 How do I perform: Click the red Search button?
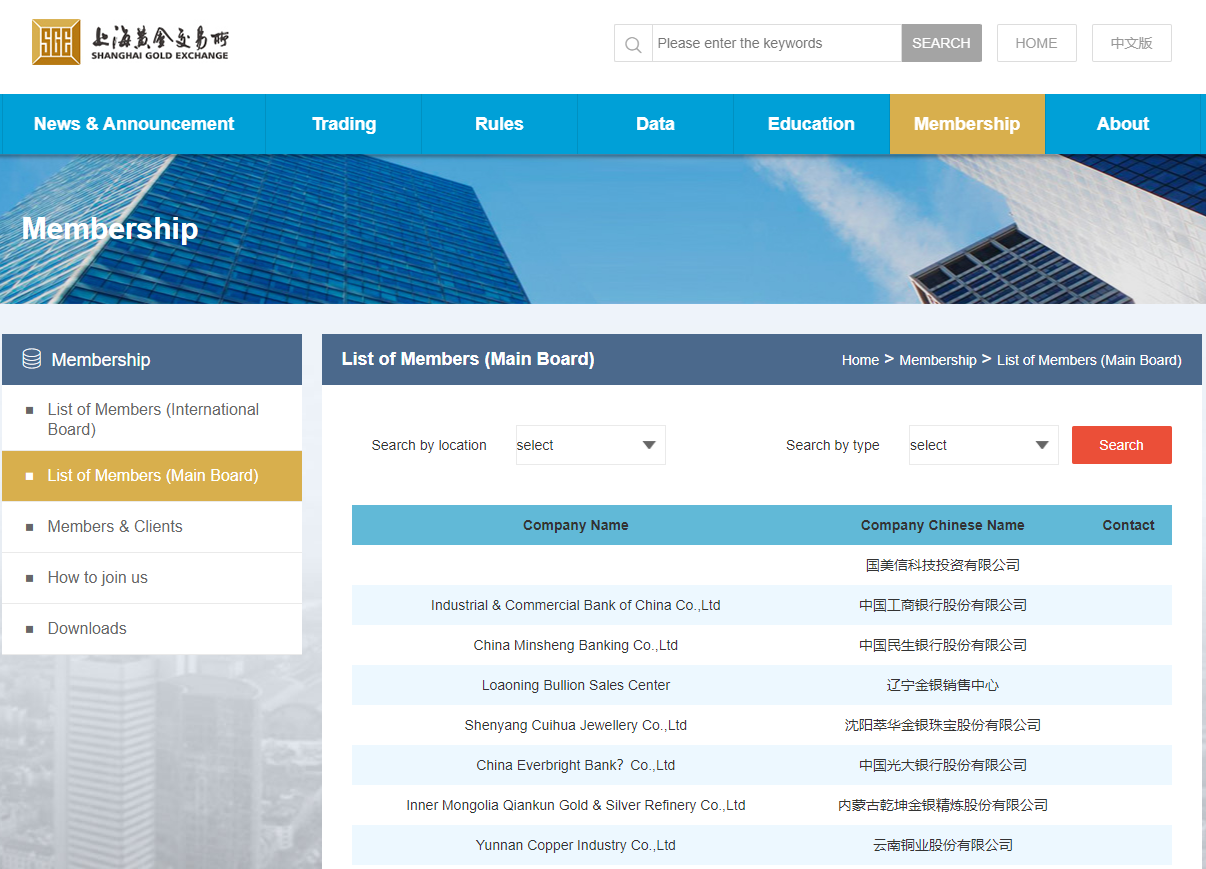coord(1121,445)
